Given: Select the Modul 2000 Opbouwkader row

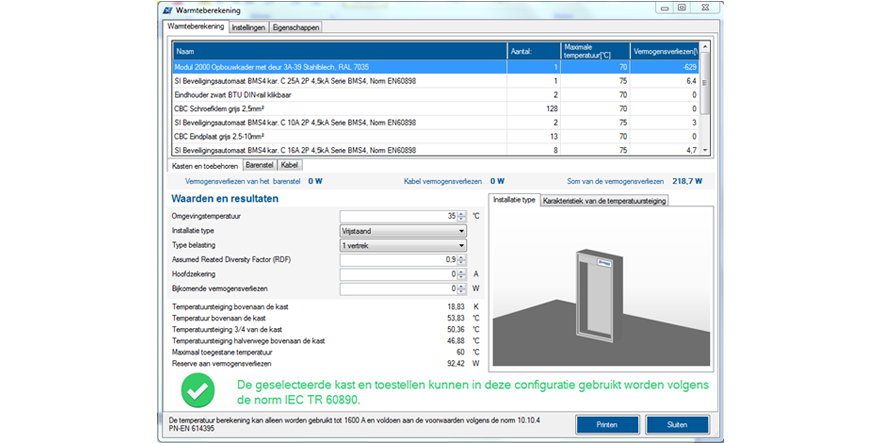Looking at the screenshot, I should [436, 67].
